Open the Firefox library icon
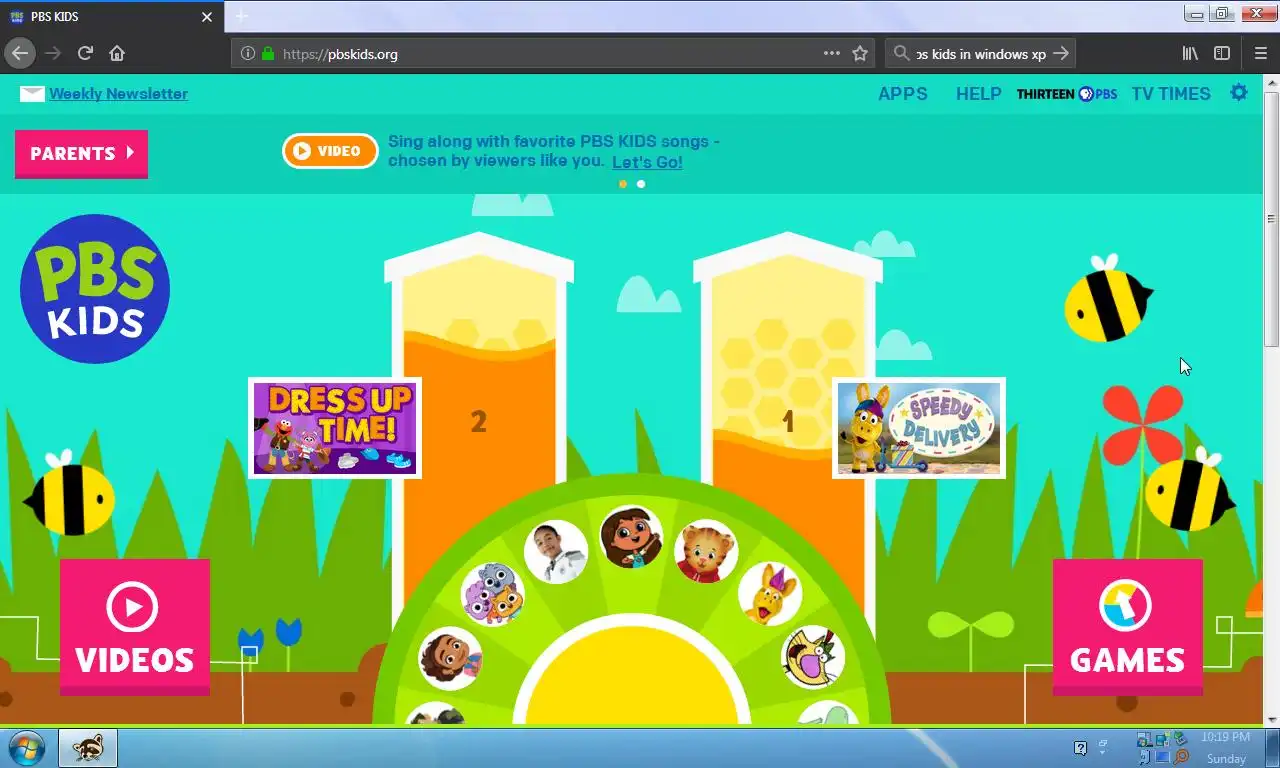The width and height of the screenshot is (1280, 768). point(1190,53)
